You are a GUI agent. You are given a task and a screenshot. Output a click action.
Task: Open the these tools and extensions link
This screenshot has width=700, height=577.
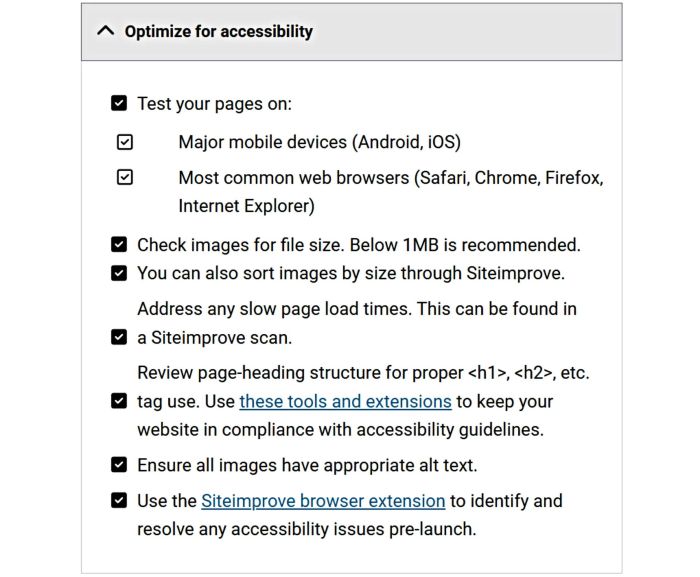click(x=346, y=401)
